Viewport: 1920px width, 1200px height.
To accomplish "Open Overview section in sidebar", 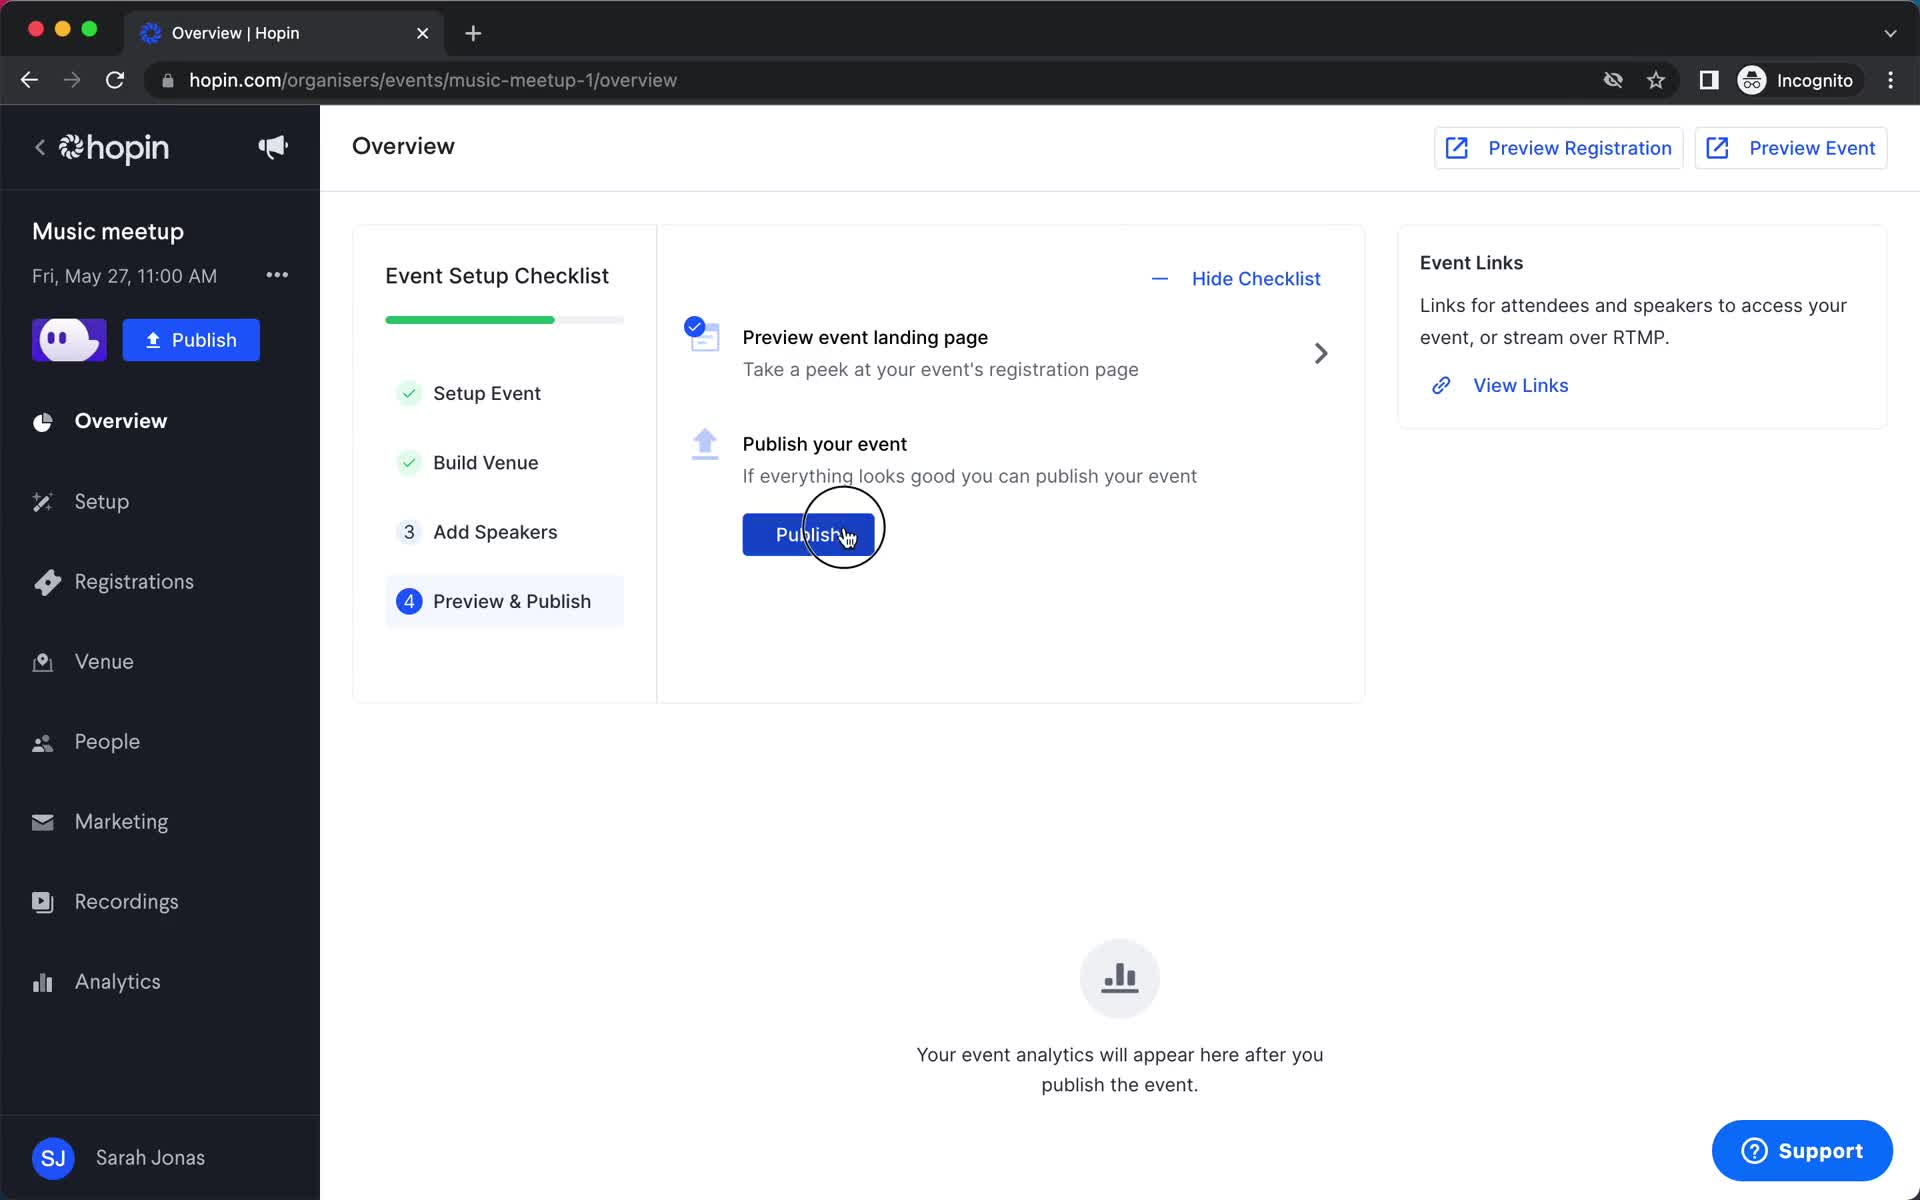I will coord(120,420).
